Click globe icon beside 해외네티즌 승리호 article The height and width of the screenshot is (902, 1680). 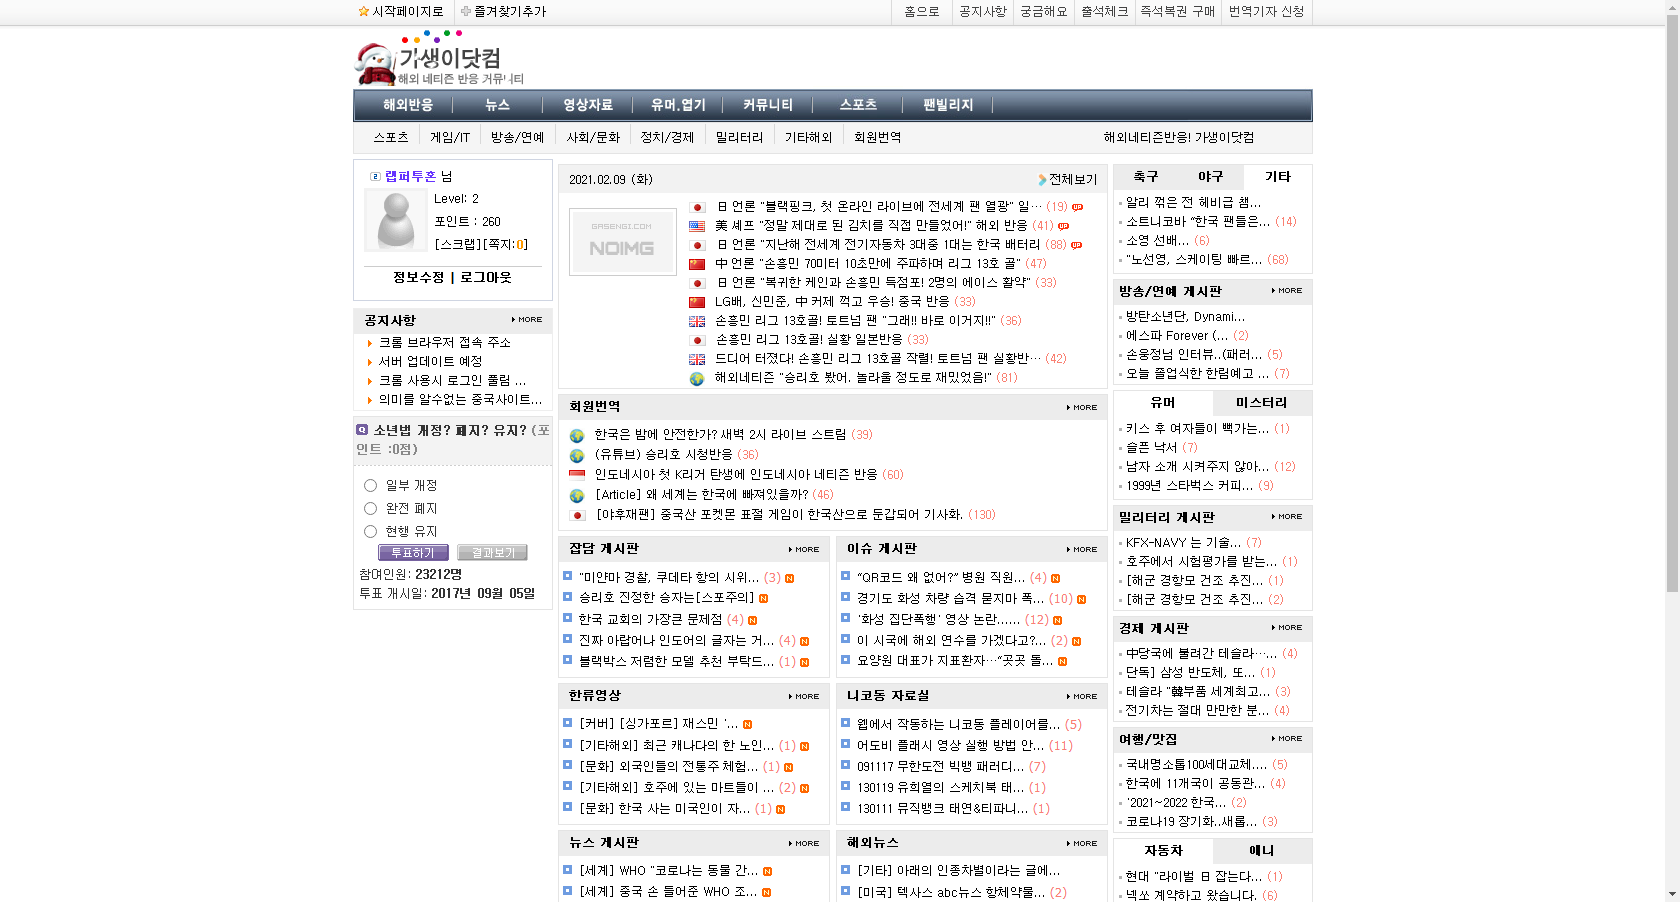coord(697,378)
